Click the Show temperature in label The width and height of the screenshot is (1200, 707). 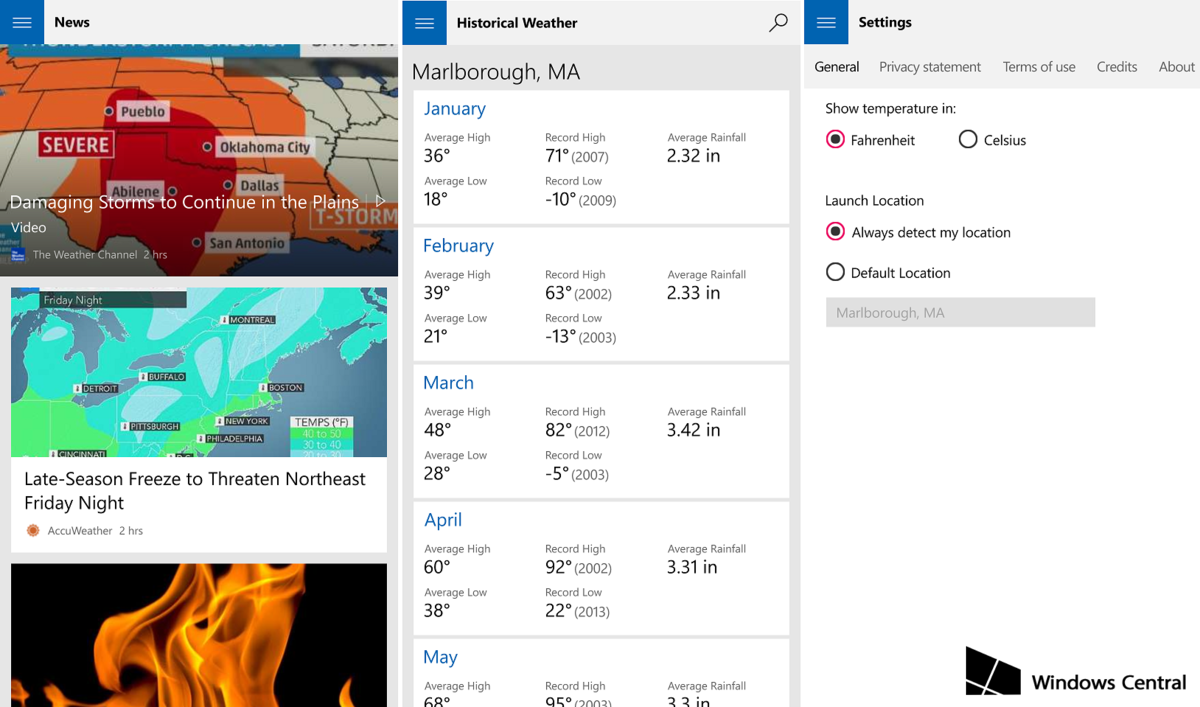[890, 108]
